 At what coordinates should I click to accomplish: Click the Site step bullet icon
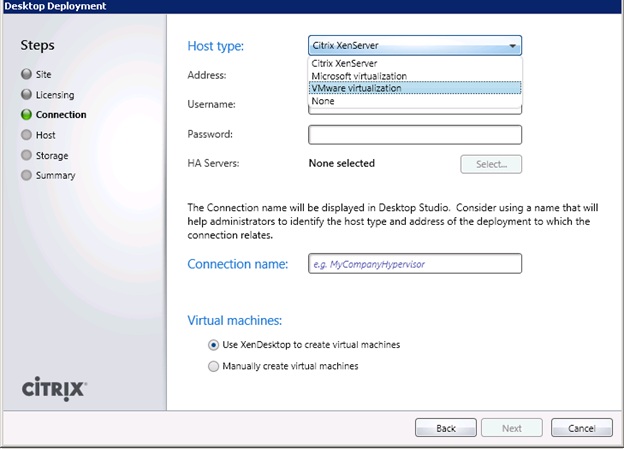coord(26,74)
